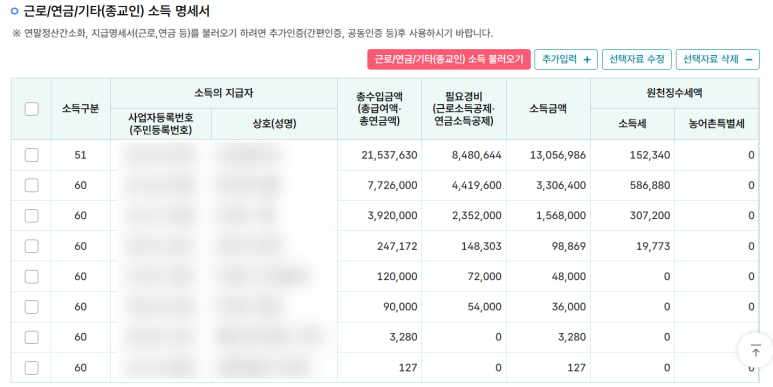The width and height of the screenshot is (773, 387).
Task: Click the 21,537,630 total income cell
Action: pos(380,155)
